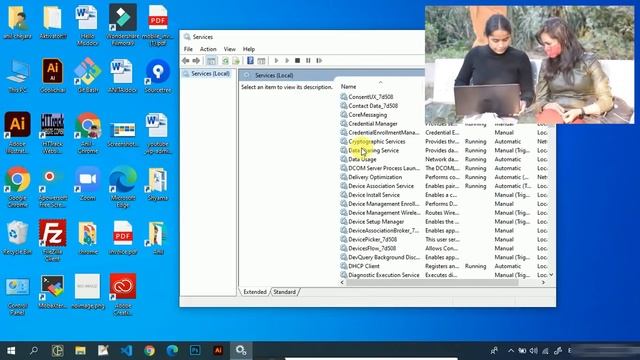
Task: Open the Action menu in Services
Action: pyautogui.click(x=208, y=49)
